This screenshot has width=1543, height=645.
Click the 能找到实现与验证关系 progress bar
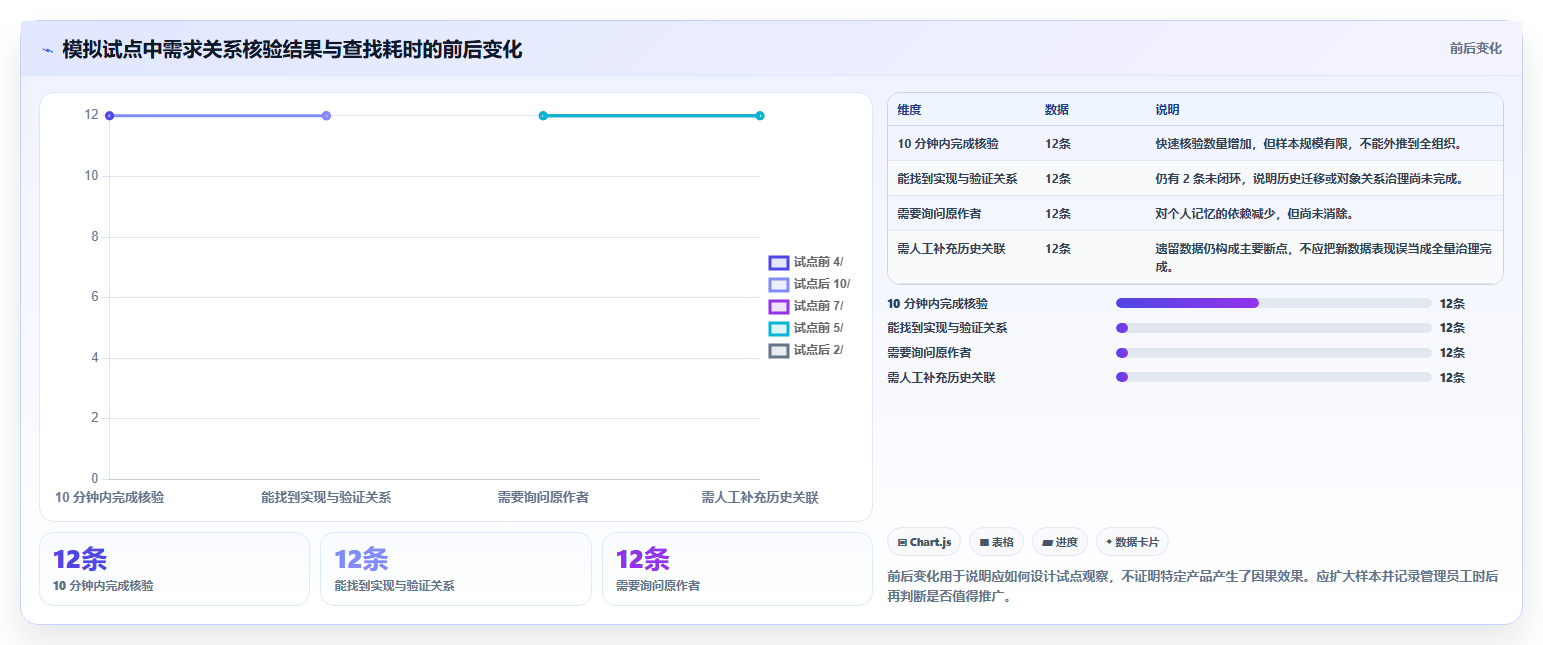[1274, 328]
